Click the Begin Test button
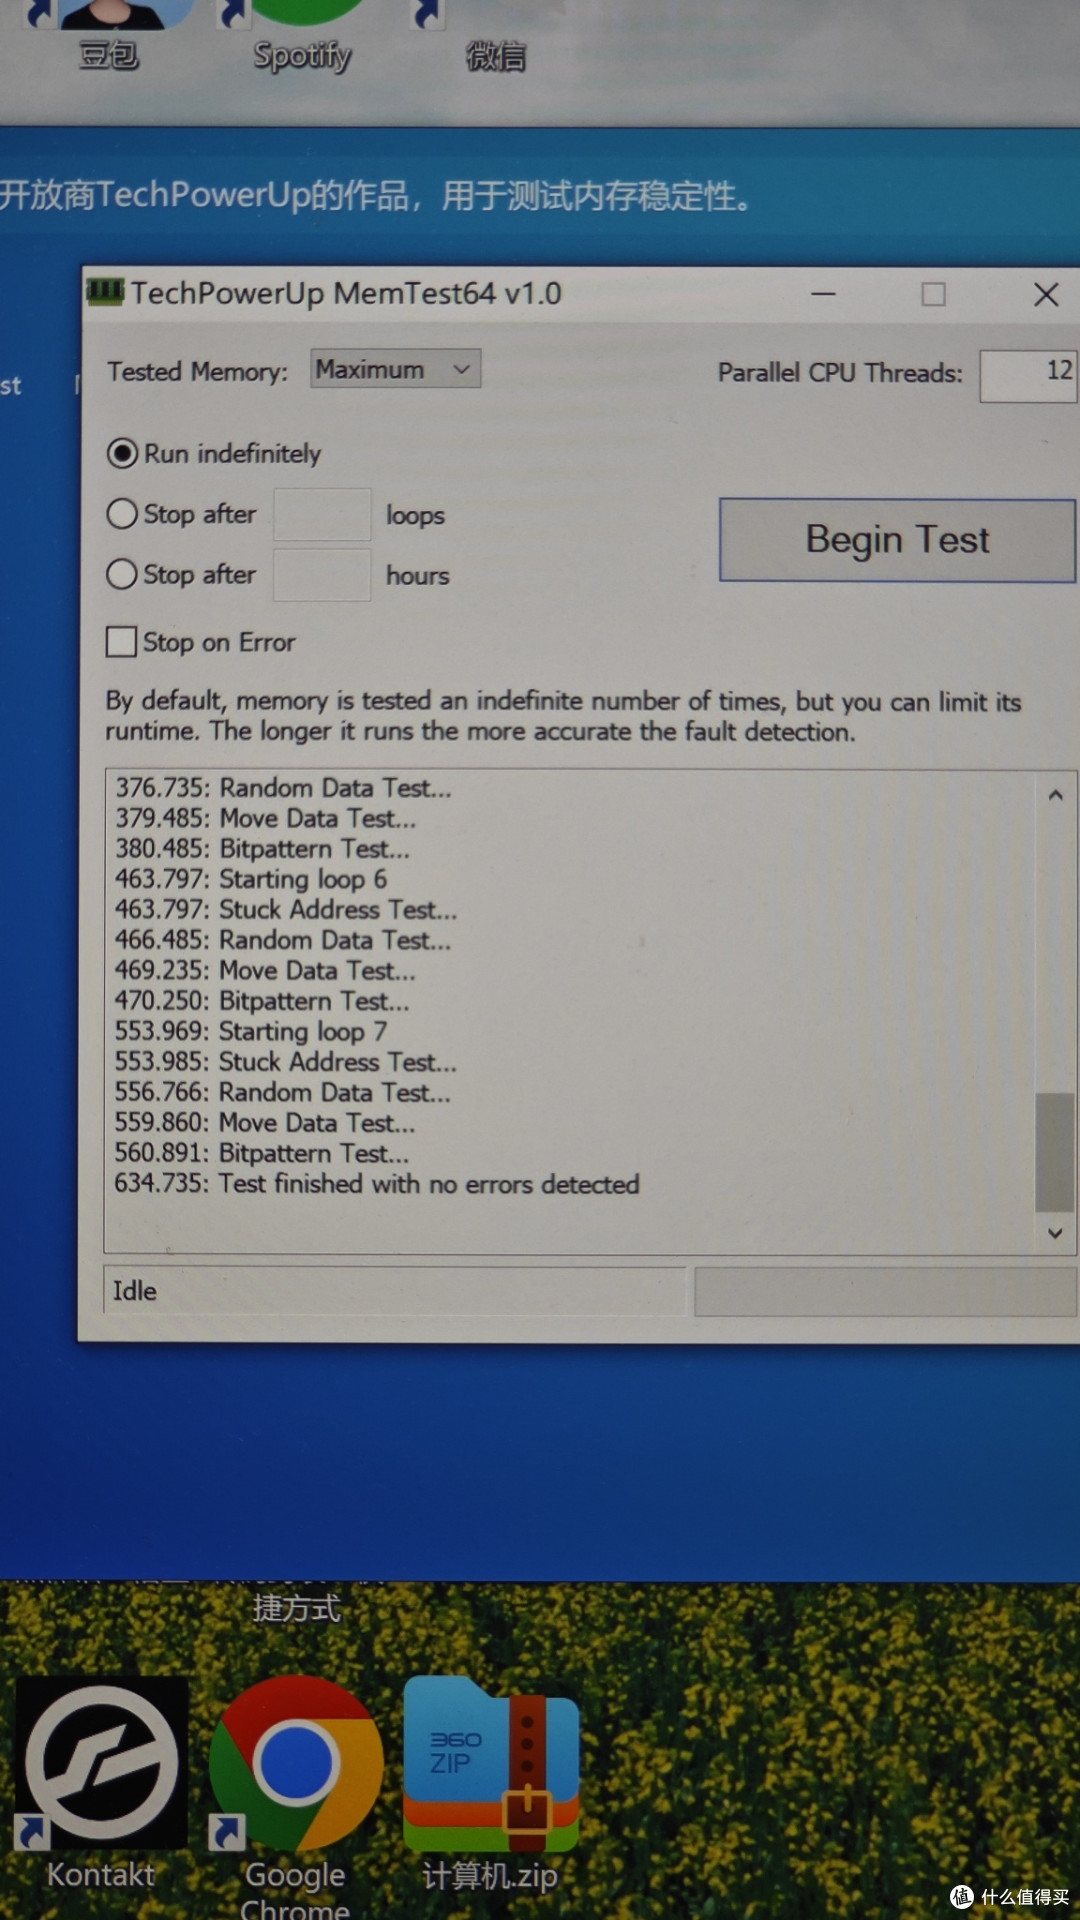1080x1920 pixels. (x=897, y=540)
